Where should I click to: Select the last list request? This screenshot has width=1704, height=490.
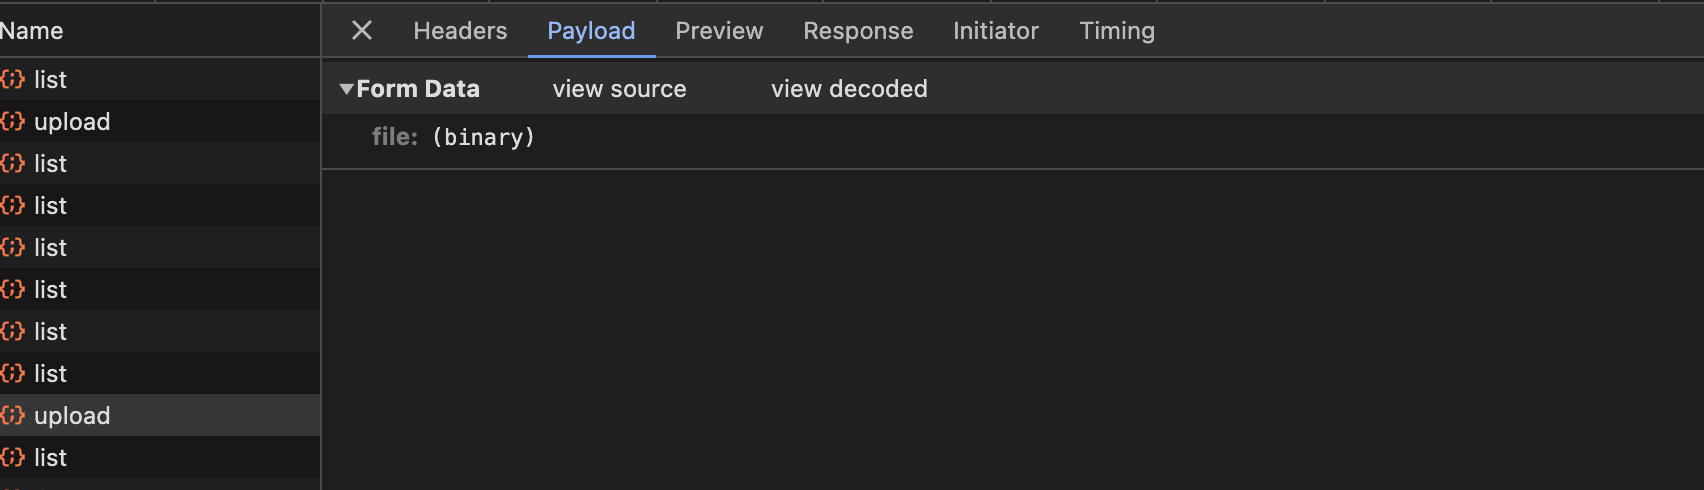[x=50, y=457]
